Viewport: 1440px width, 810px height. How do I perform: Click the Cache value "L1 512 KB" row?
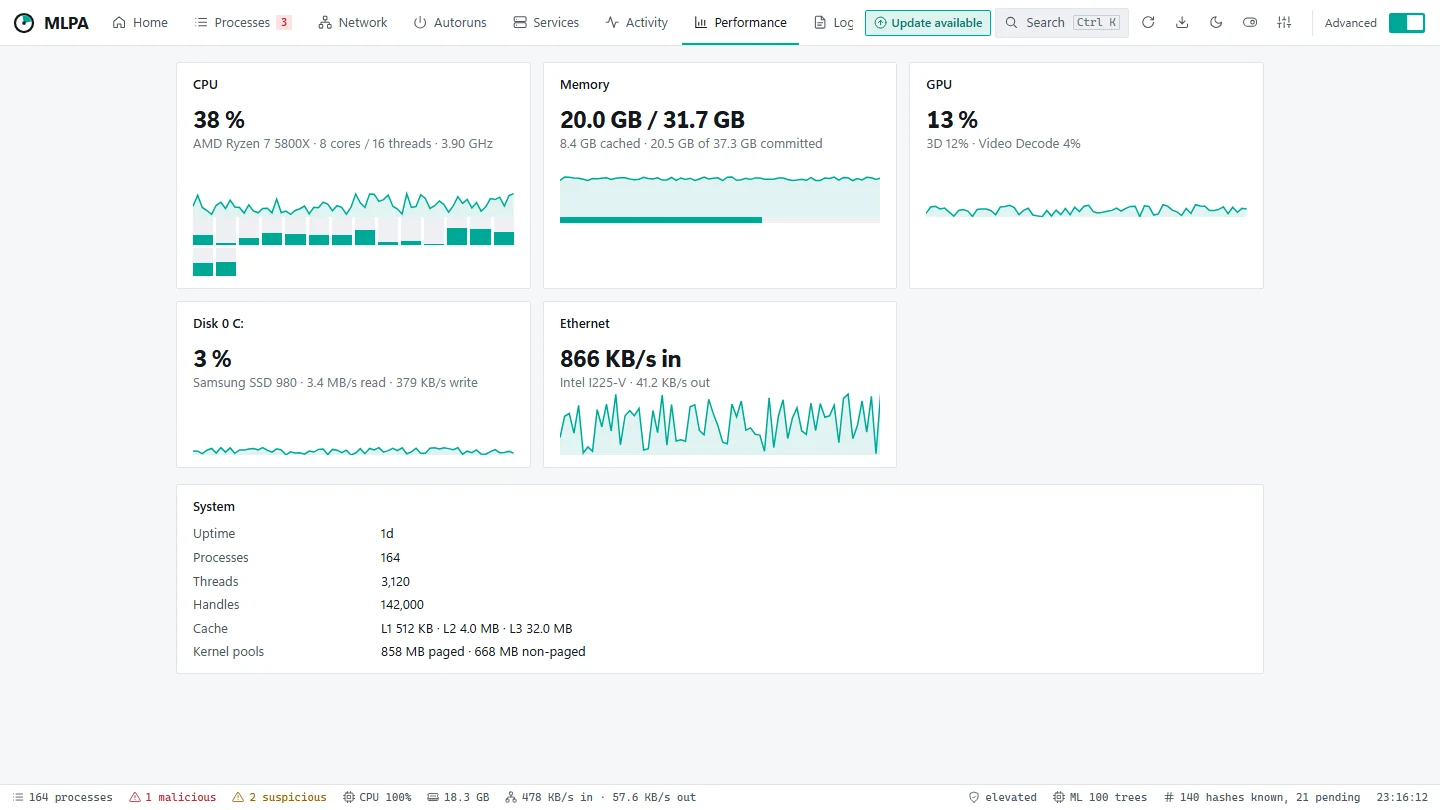pos(476,629)
